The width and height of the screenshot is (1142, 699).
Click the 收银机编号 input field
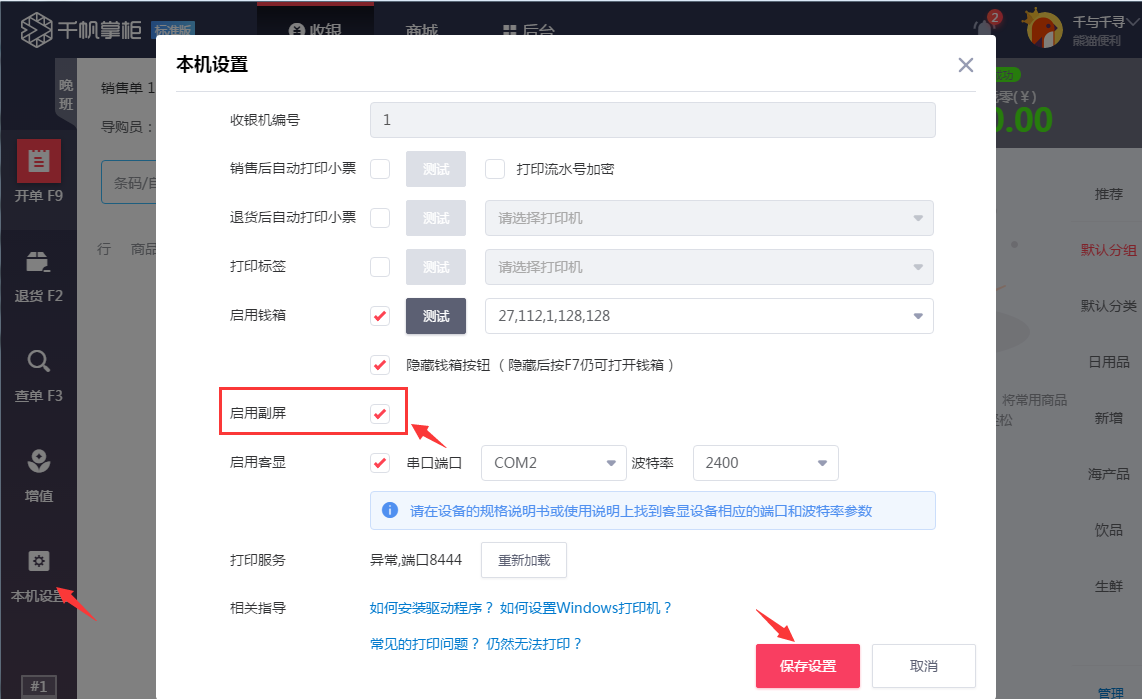click(x=655, y=119)
